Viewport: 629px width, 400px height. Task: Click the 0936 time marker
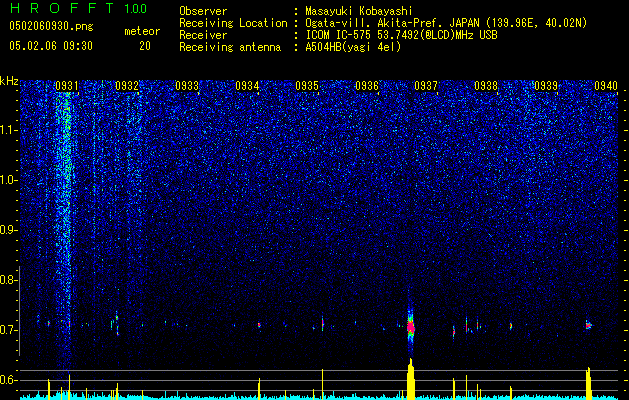coord(367,86)
